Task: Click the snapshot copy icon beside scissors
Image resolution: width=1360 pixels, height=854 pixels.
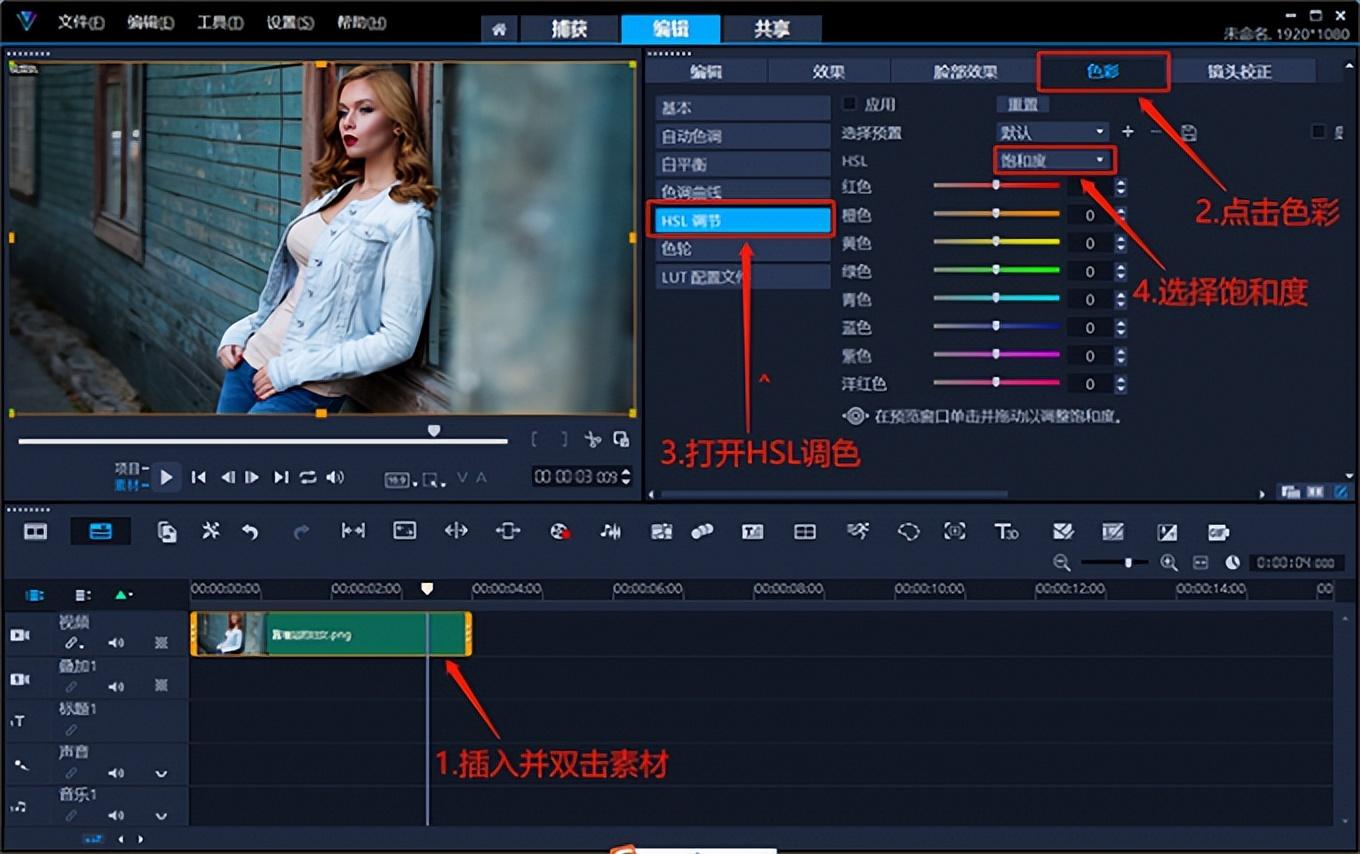Action: [621, 439]
